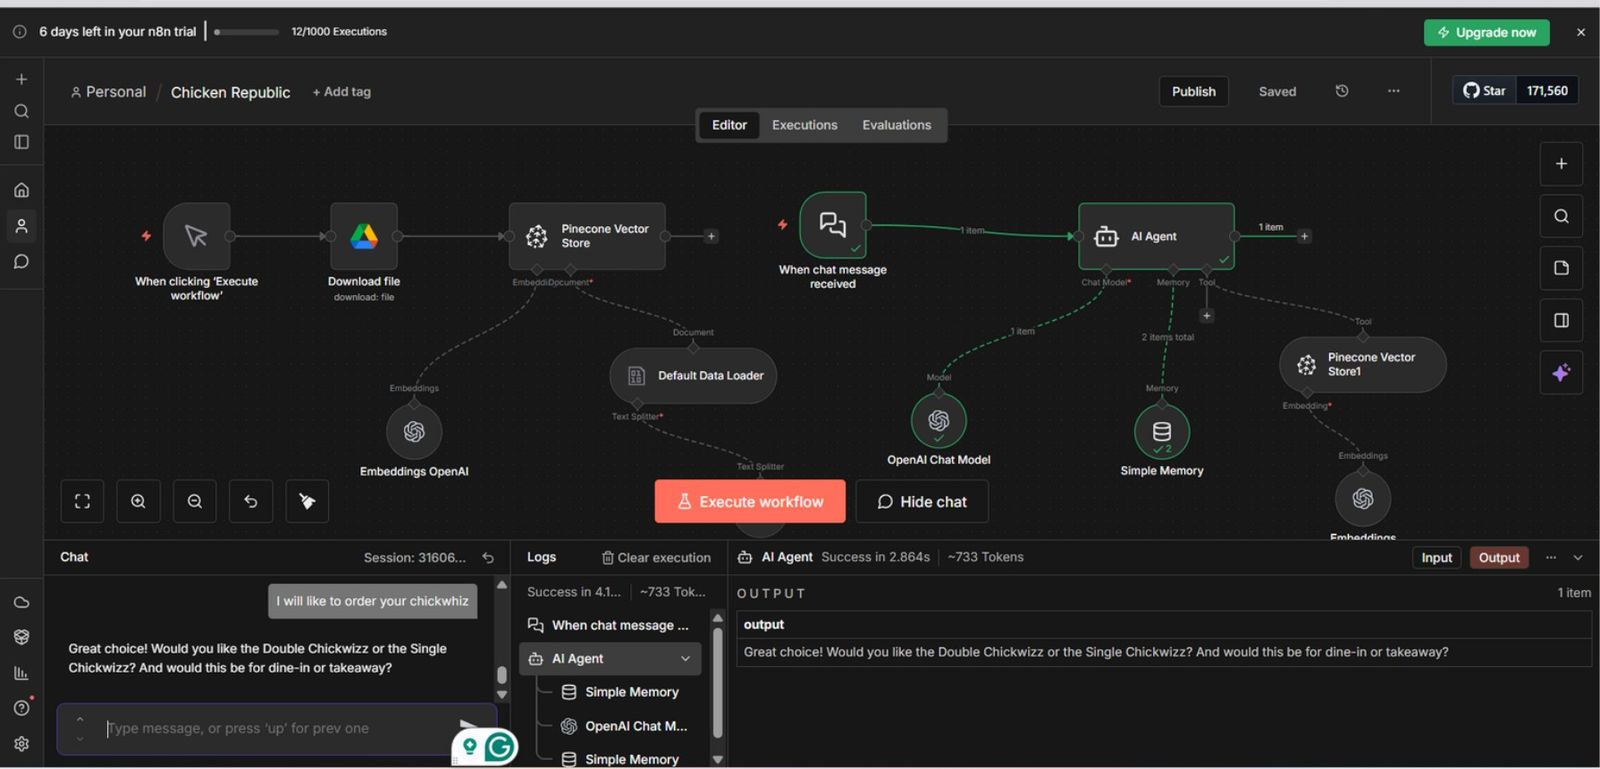Publish the workflow
This screenshot has width=1600, height=769.
click(x=1194, y=91)
